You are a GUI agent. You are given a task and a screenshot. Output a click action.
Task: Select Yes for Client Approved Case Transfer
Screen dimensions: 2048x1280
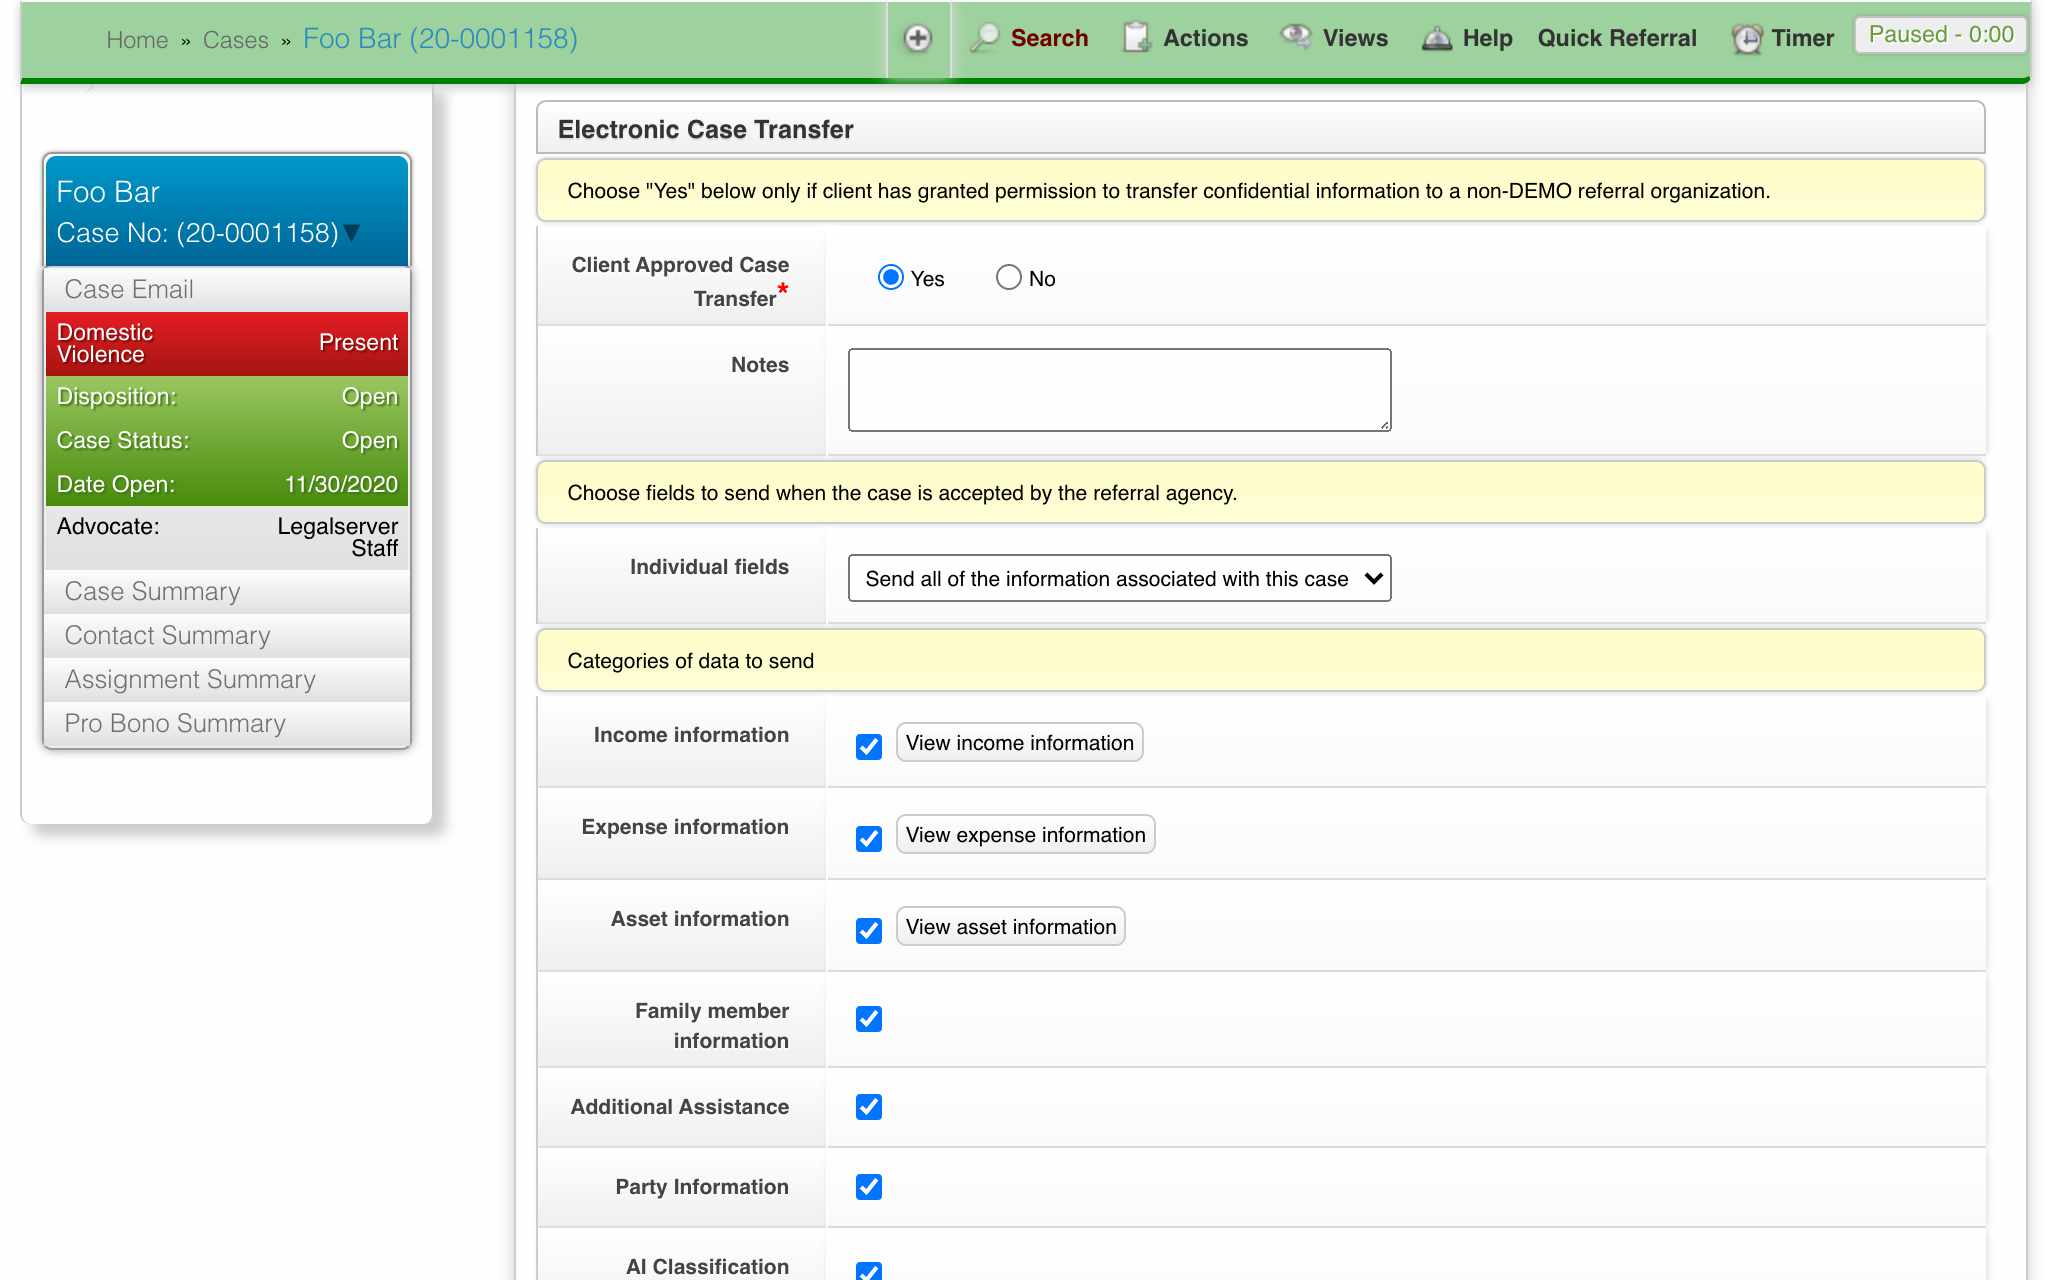890,277
